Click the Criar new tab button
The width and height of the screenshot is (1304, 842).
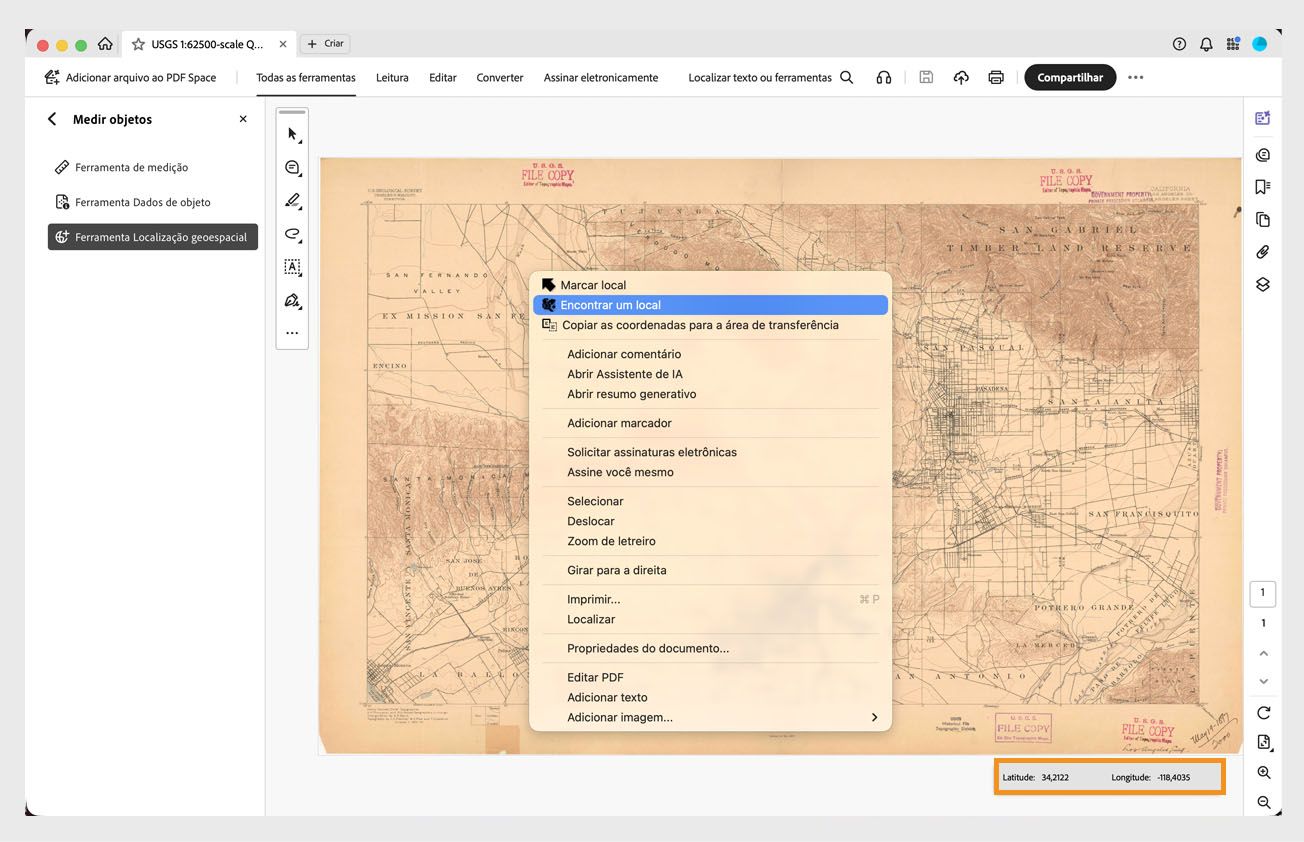(326, 44)
